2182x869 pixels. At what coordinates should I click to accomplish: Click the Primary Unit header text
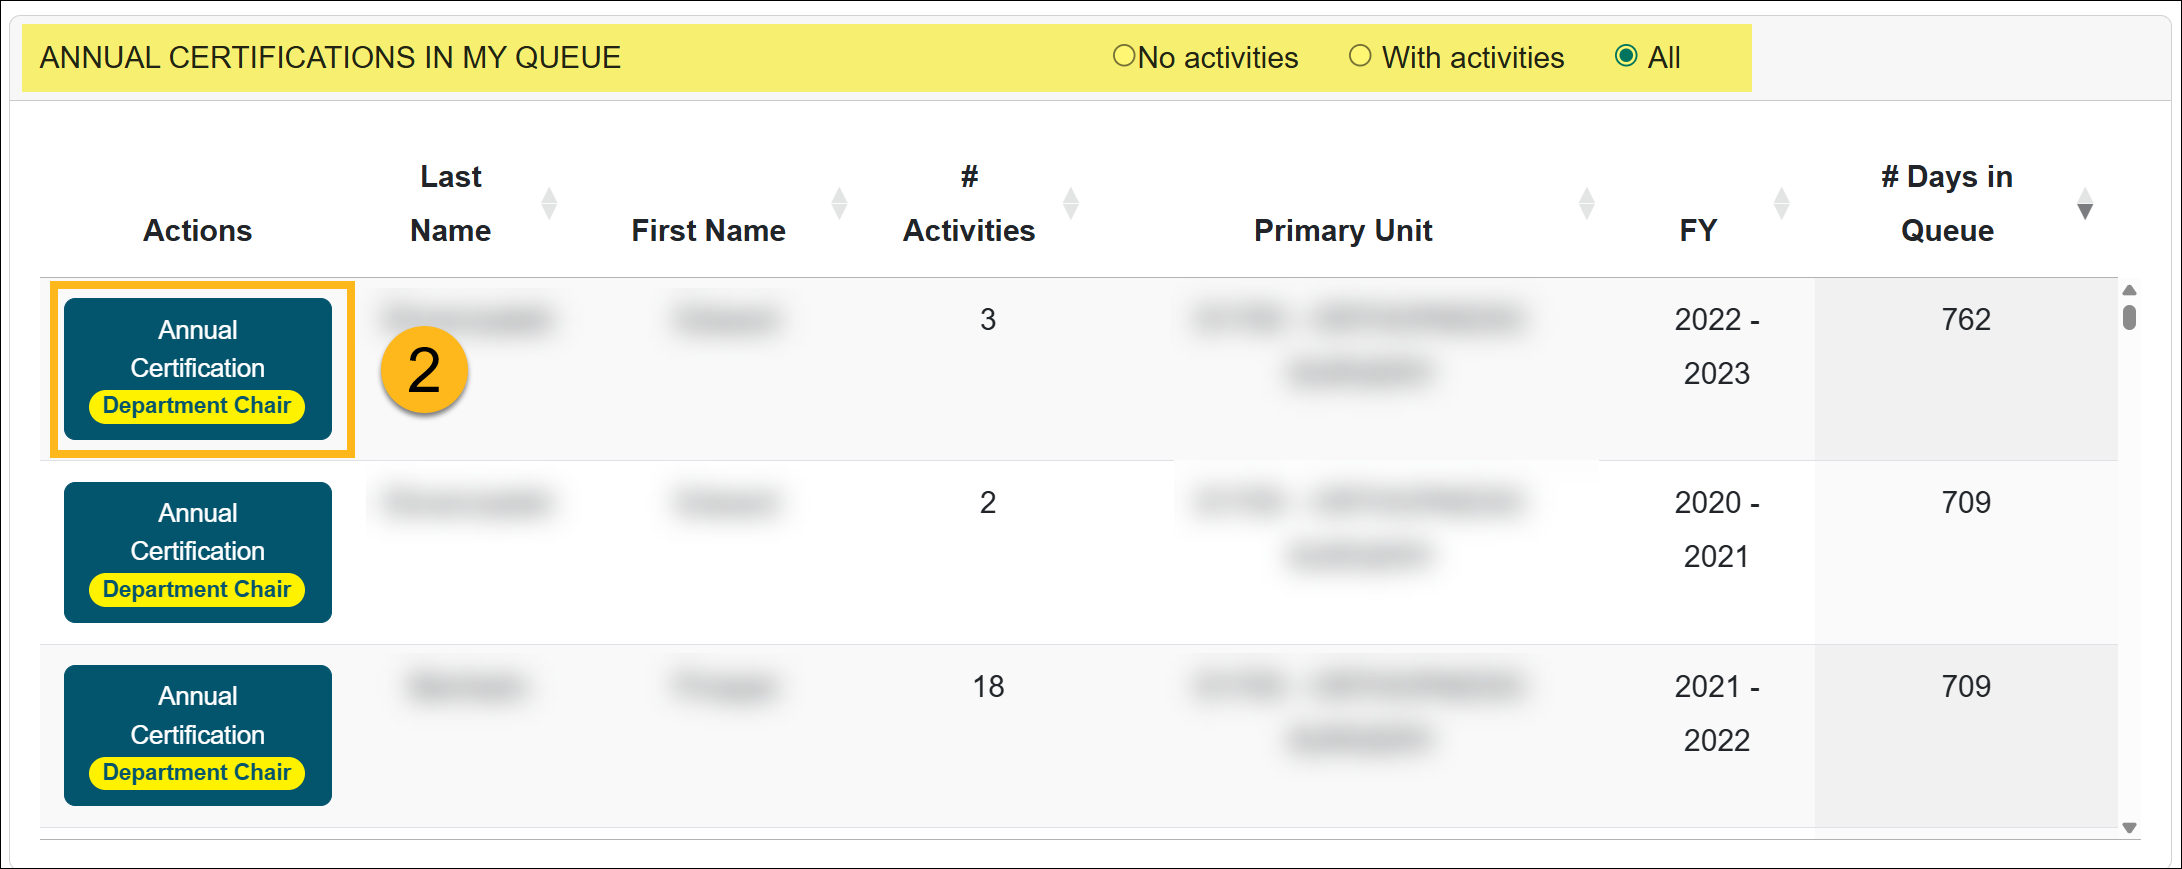[1343, 231]
